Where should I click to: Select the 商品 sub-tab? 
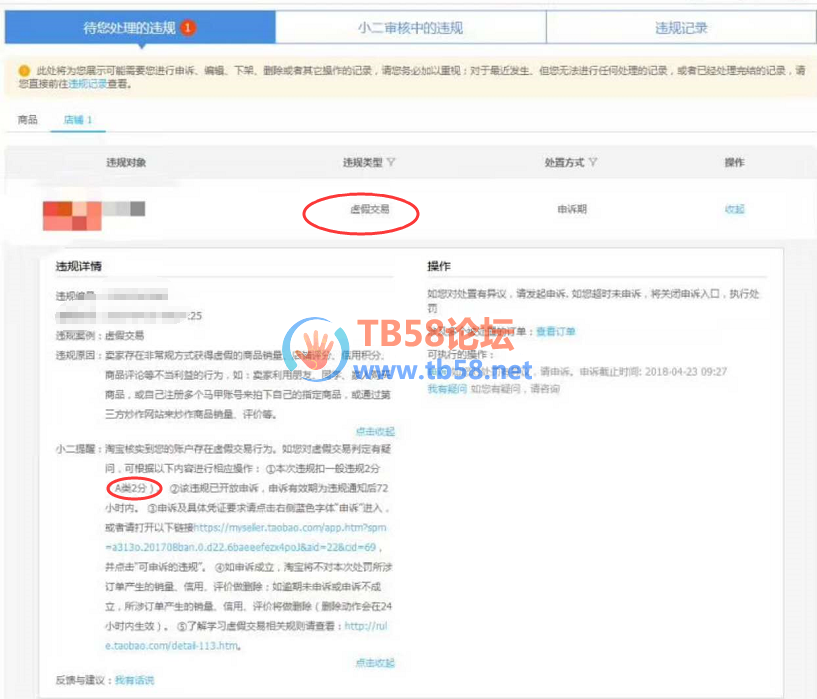[x=28, y=120]
